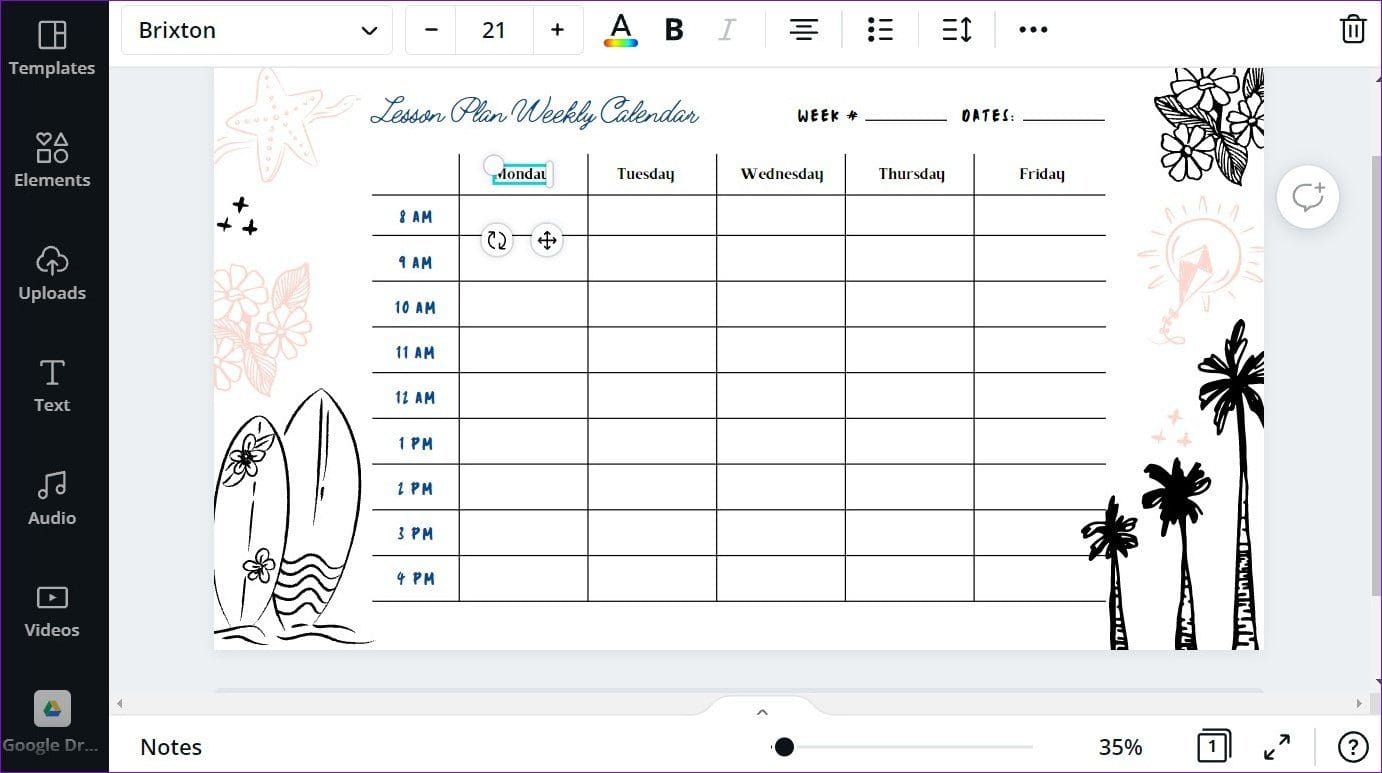Open the Brixton font dropdown
The width and height of the screenshot is (1382, 773).
tap(257, 30)
